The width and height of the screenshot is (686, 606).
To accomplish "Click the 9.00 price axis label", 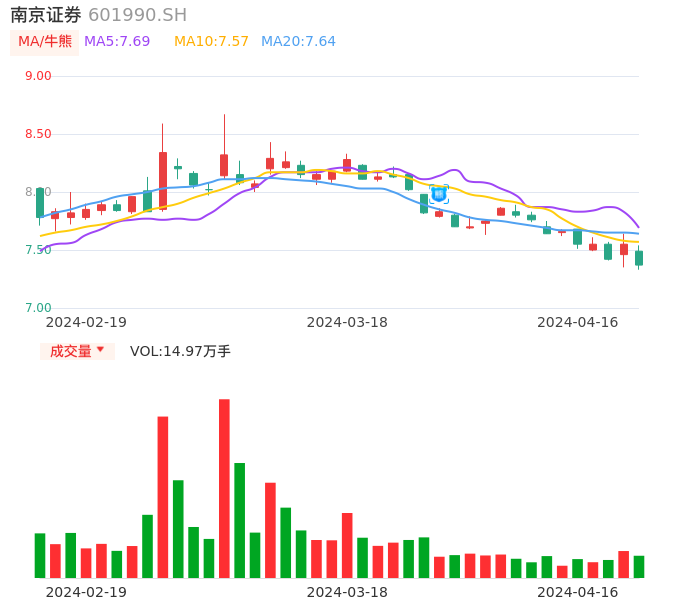I will coord(38,76).
